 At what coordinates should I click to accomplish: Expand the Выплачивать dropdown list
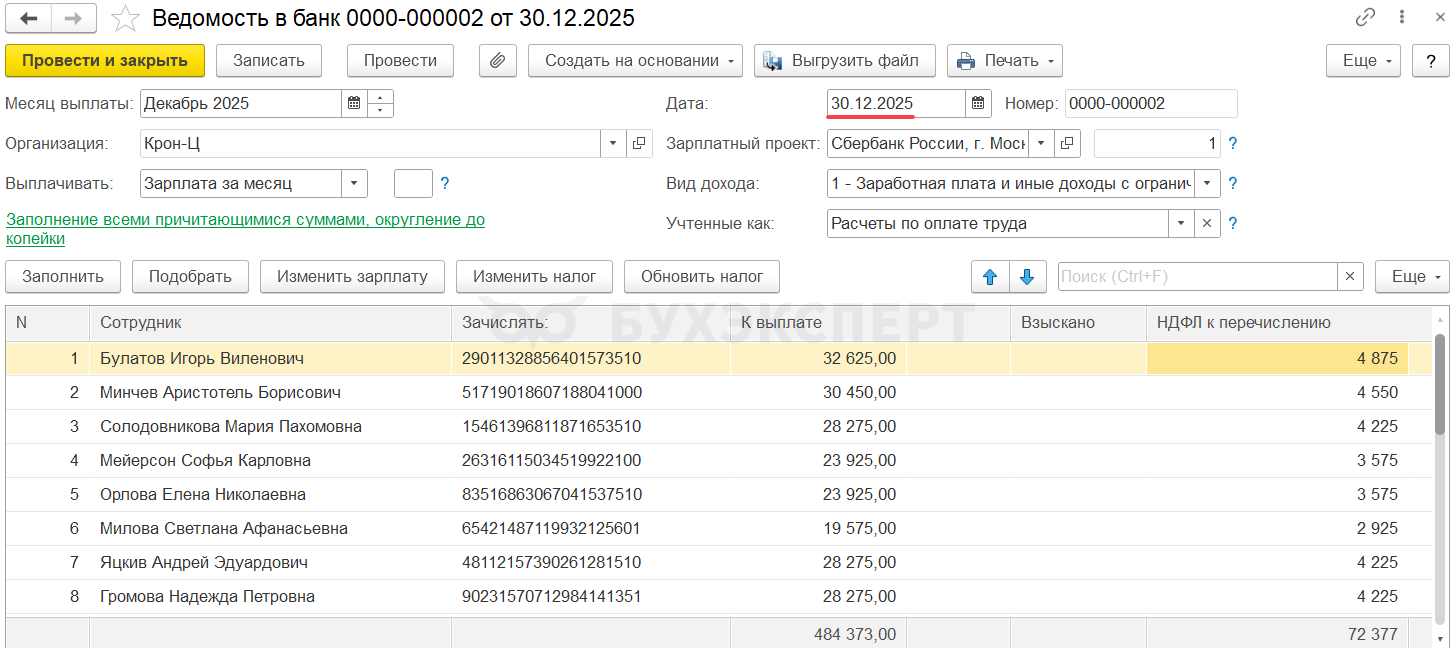click(x=354, y=183)
